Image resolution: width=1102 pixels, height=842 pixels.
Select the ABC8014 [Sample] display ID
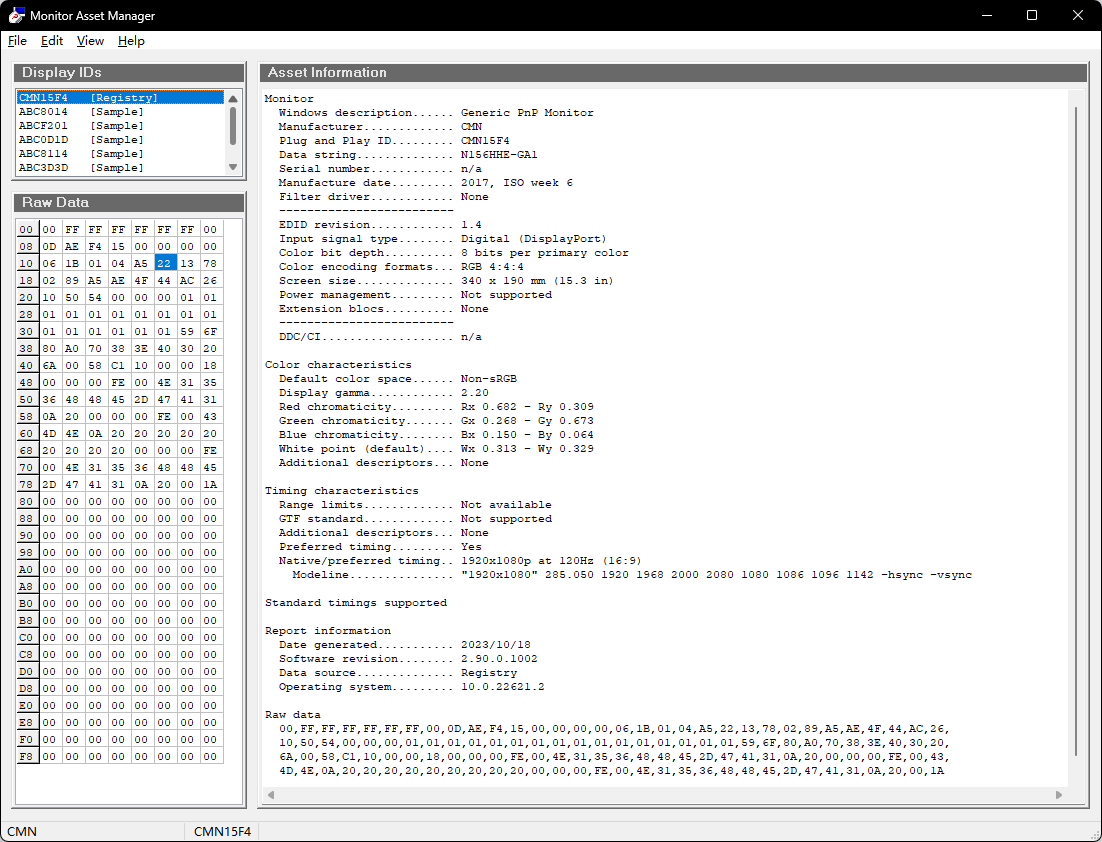[120, 112]
